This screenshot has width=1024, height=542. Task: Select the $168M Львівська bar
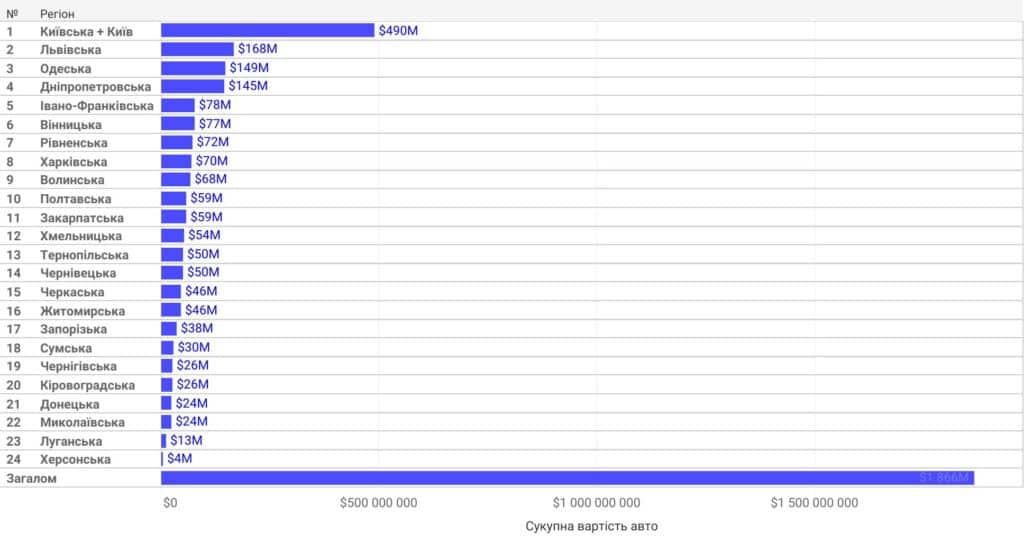[197, 49]
